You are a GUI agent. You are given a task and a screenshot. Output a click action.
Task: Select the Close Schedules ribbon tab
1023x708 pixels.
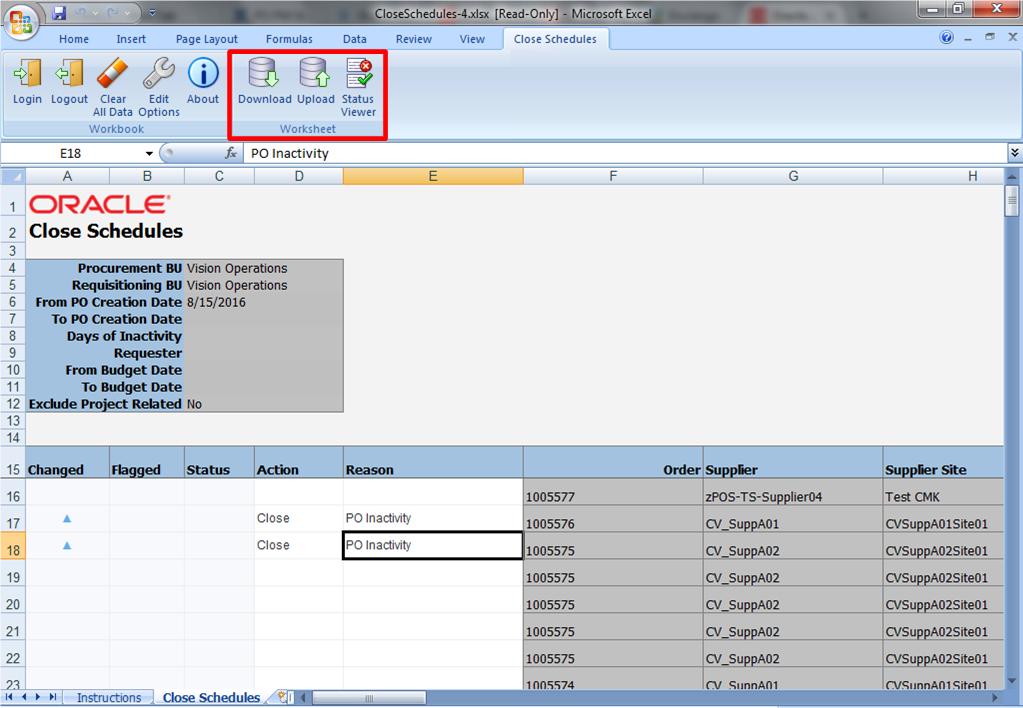click(555, 39)
